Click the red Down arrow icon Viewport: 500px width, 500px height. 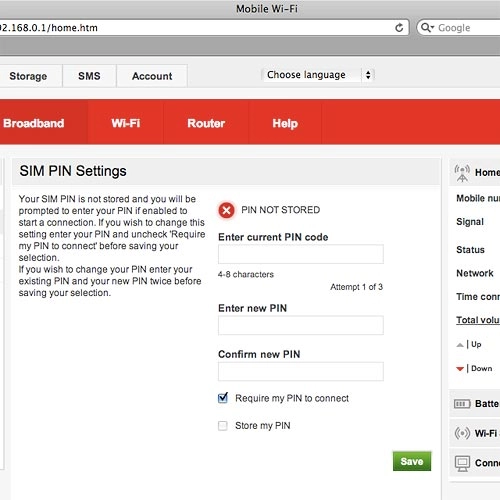pos(460,369)
